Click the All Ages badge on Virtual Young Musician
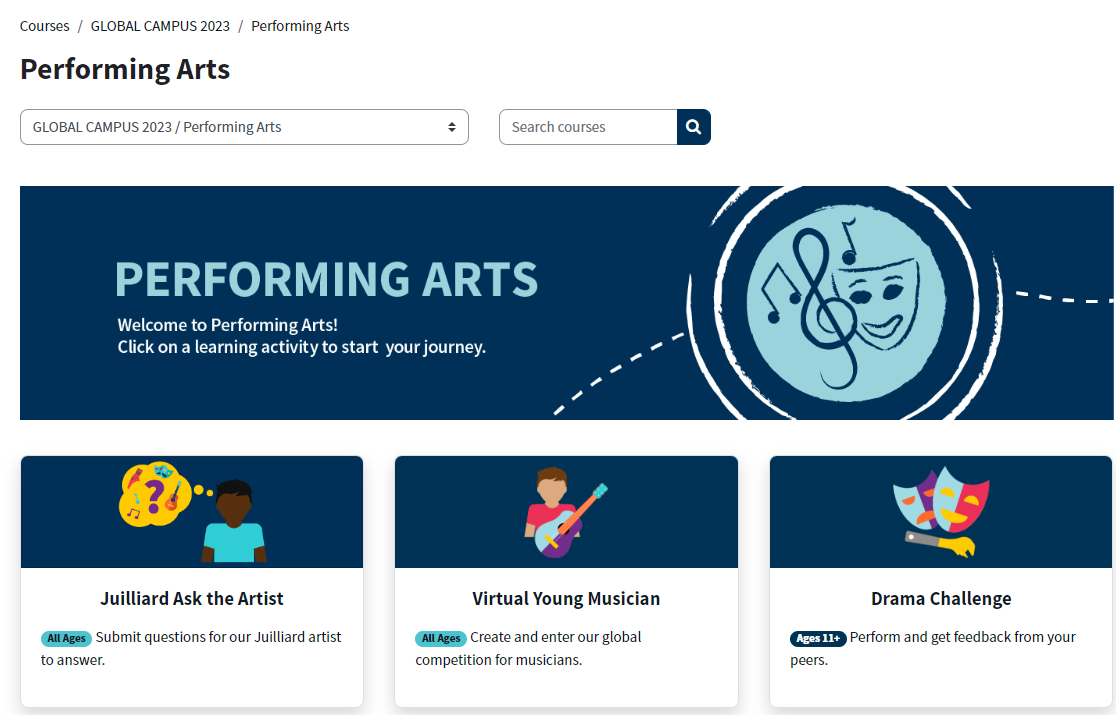 pos(441,638)
